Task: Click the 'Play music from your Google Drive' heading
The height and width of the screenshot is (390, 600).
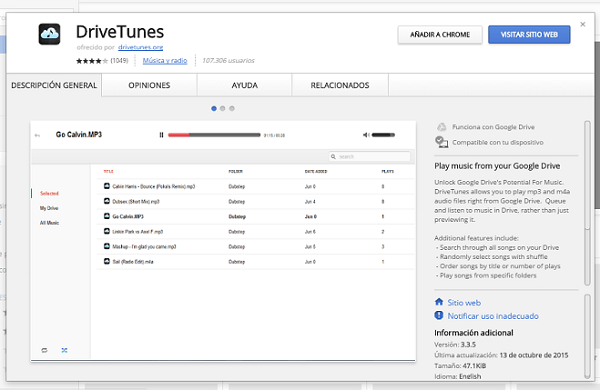Action: (x=497, y=166)
